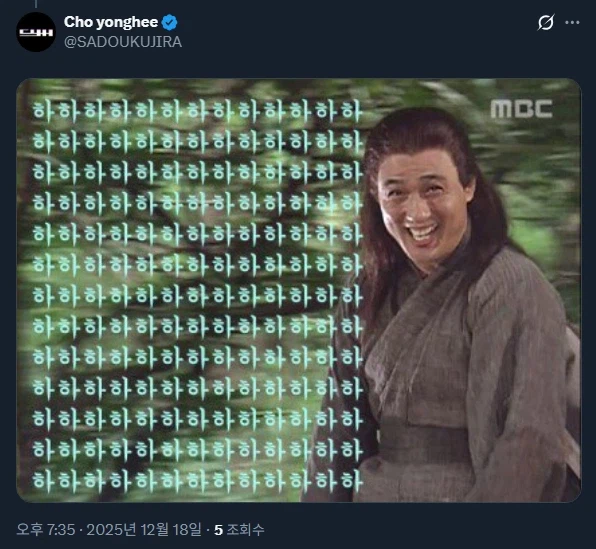Open the three-dot more options menu
The image size is (596, 549).
coord(572,22)
